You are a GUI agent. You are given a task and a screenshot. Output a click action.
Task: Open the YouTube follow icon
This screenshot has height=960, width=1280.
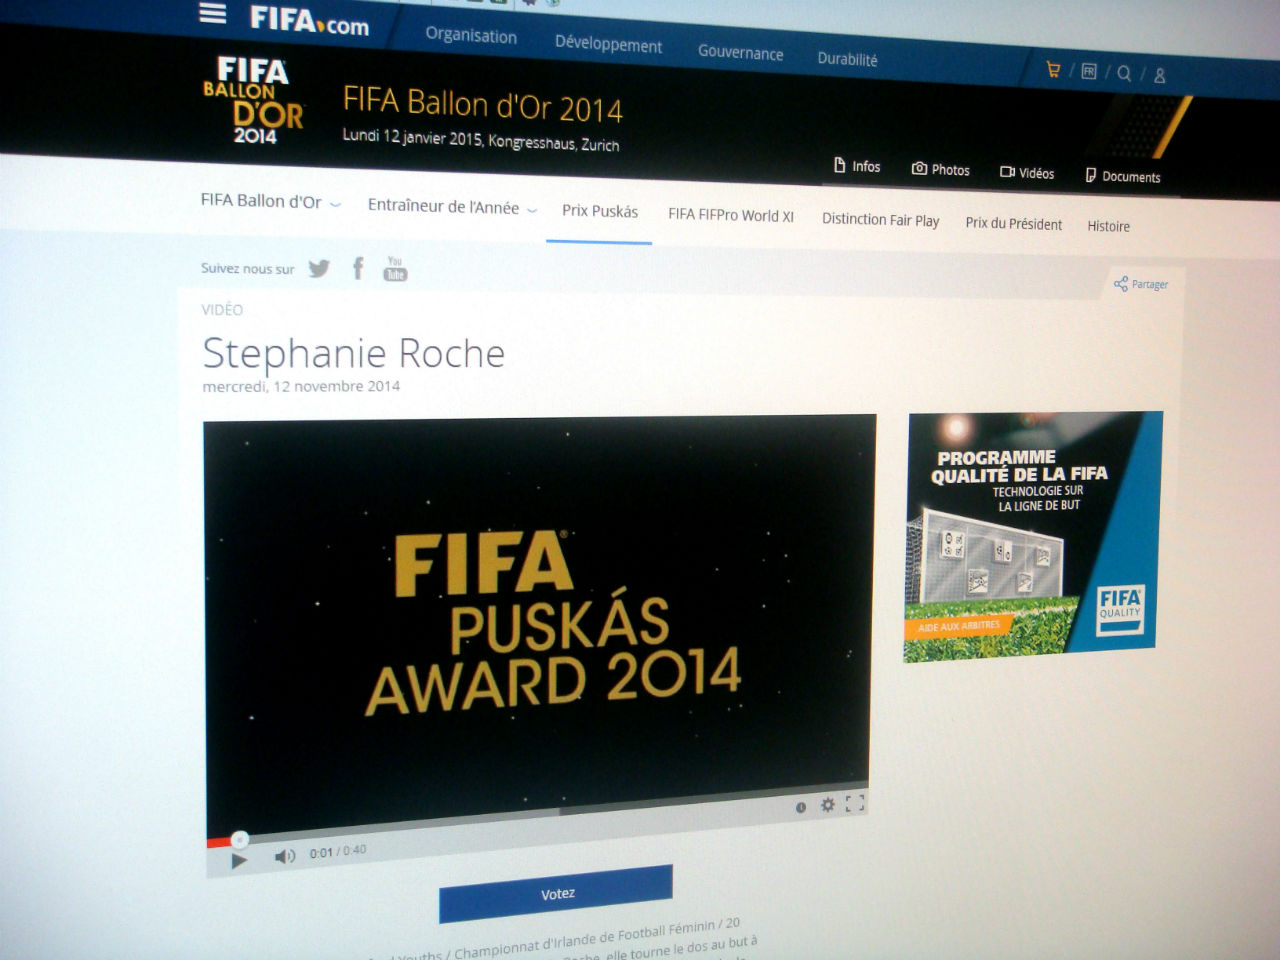coord(395,268)
